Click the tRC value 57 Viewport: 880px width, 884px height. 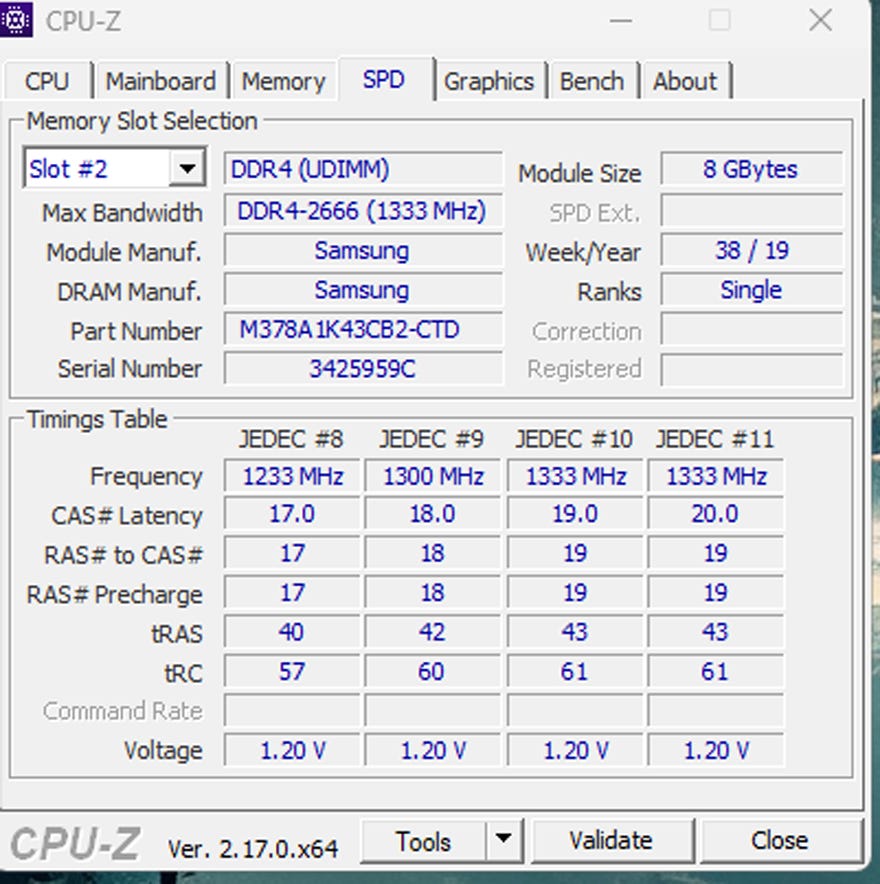292,671
